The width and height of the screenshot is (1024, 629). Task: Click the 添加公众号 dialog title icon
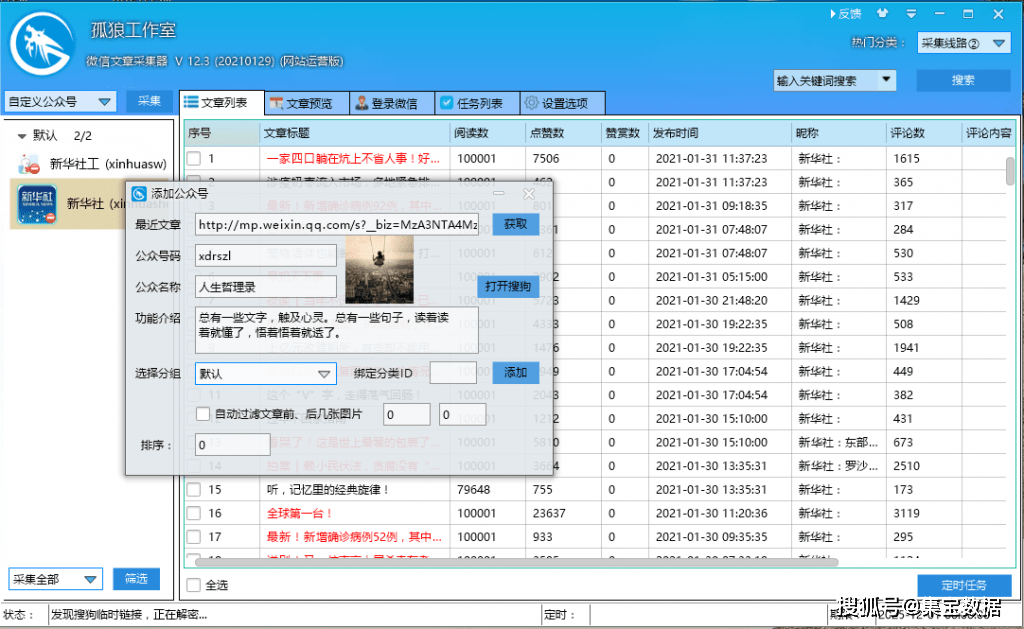138,193
